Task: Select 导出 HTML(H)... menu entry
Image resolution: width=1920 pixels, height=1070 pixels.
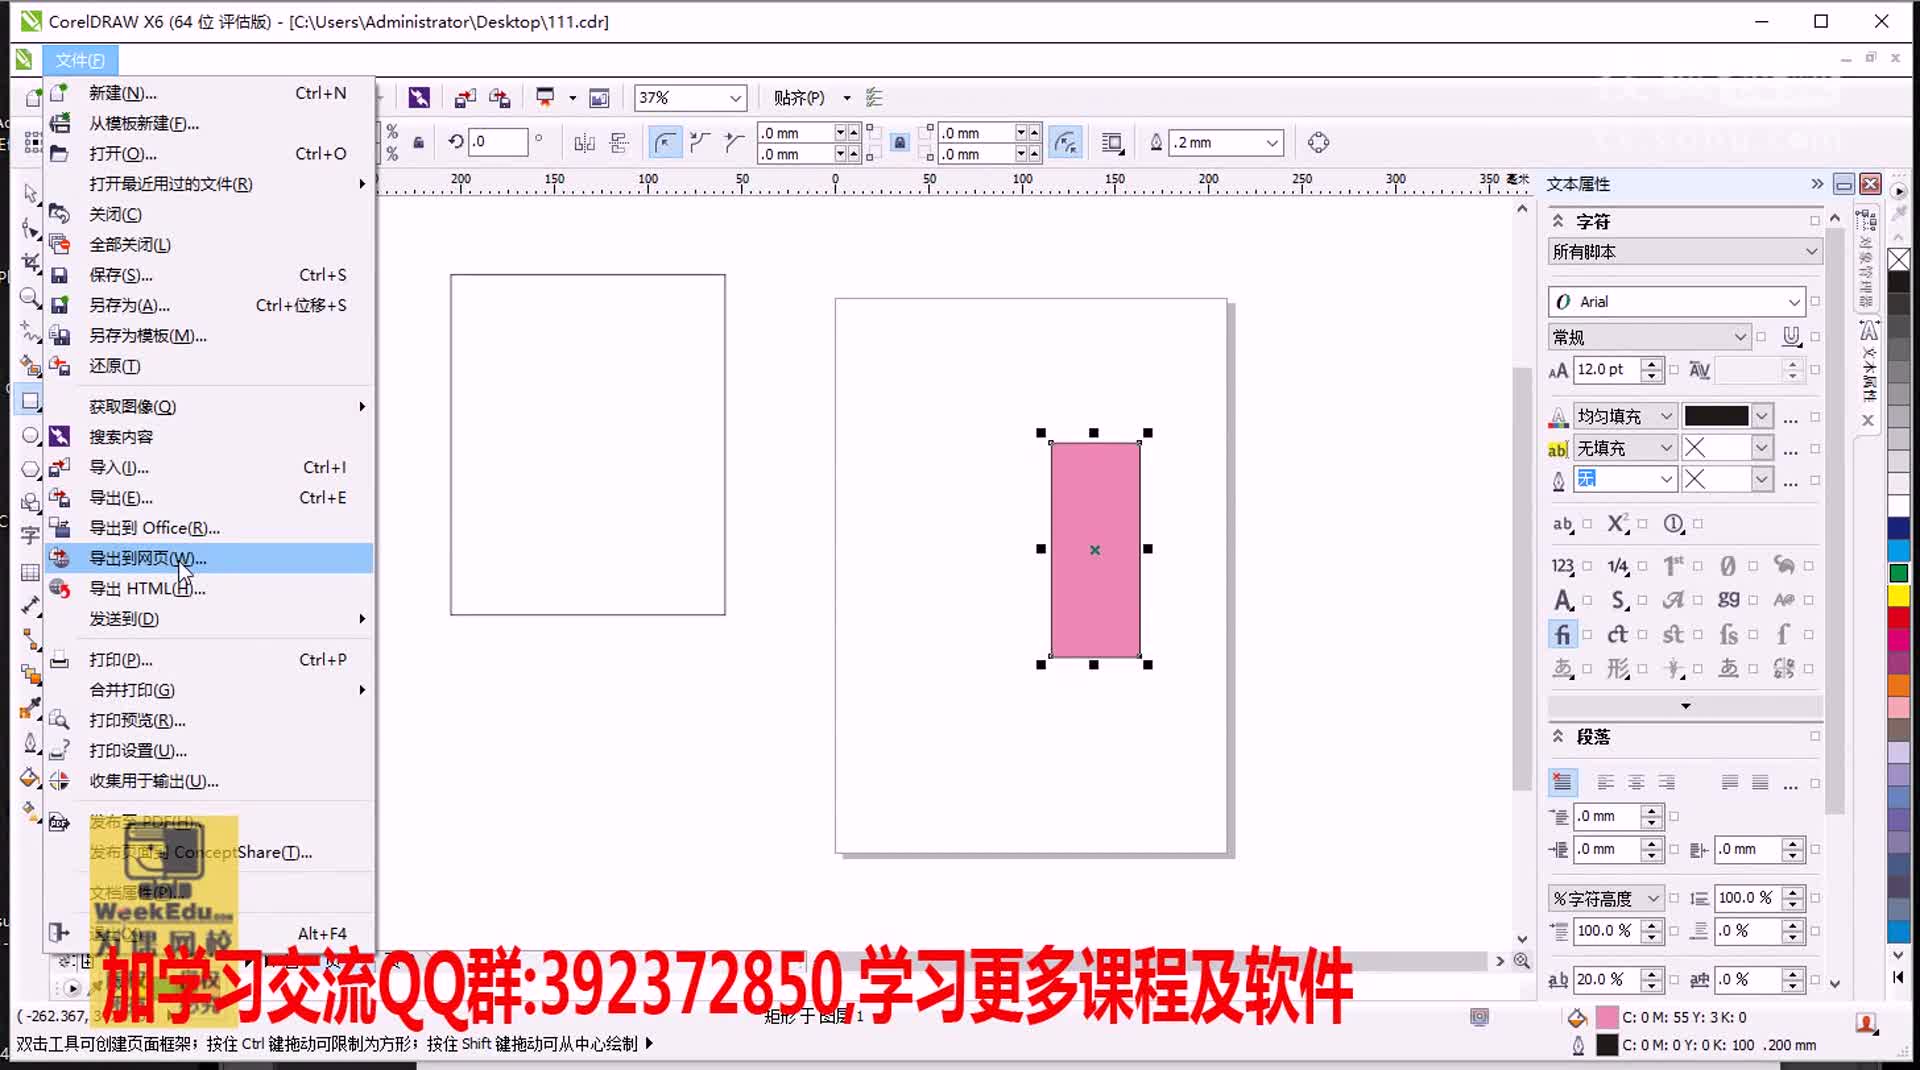Action: (209, 589)
